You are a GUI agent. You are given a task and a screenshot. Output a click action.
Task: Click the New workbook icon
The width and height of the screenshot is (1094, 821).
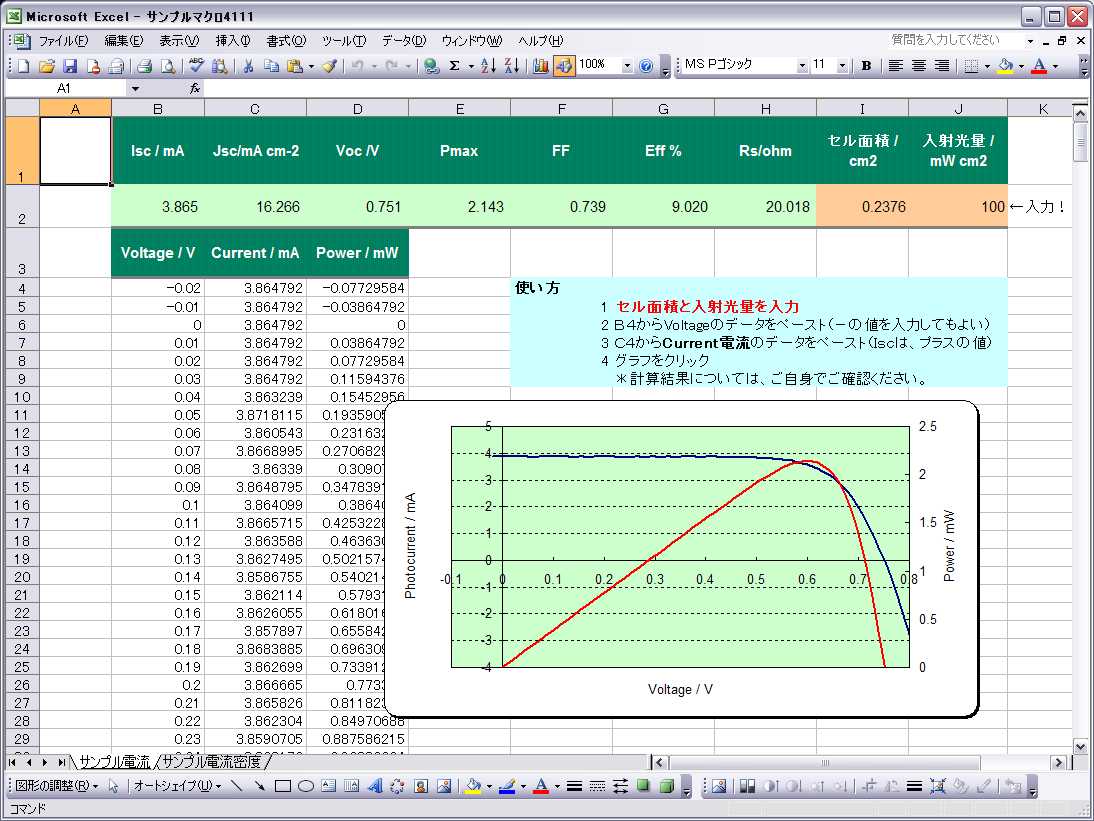[24, 66]
